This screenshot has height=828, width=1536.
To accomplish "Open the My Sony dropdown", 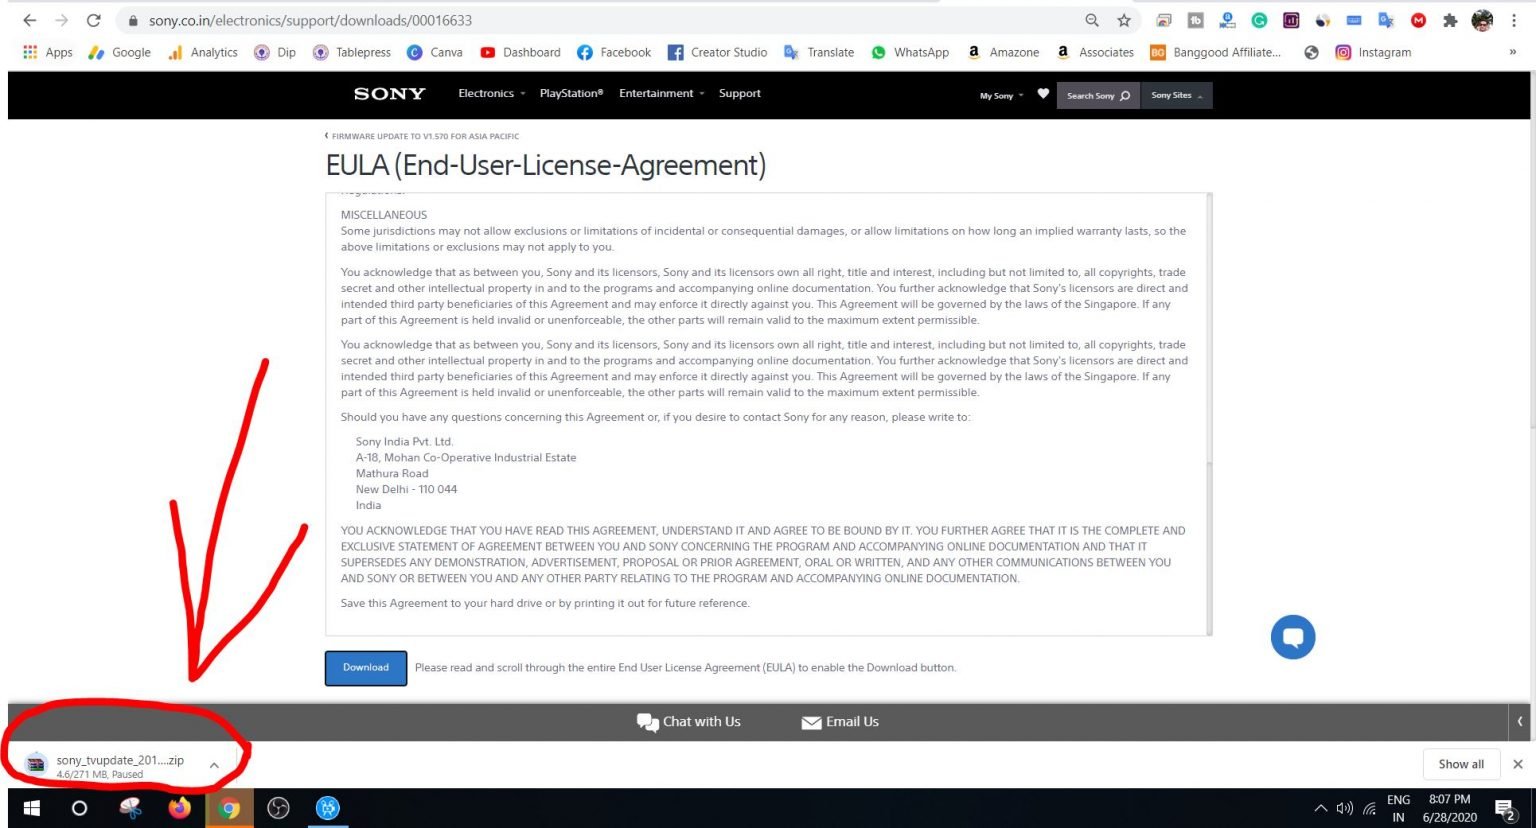I will click(1001, 96).
